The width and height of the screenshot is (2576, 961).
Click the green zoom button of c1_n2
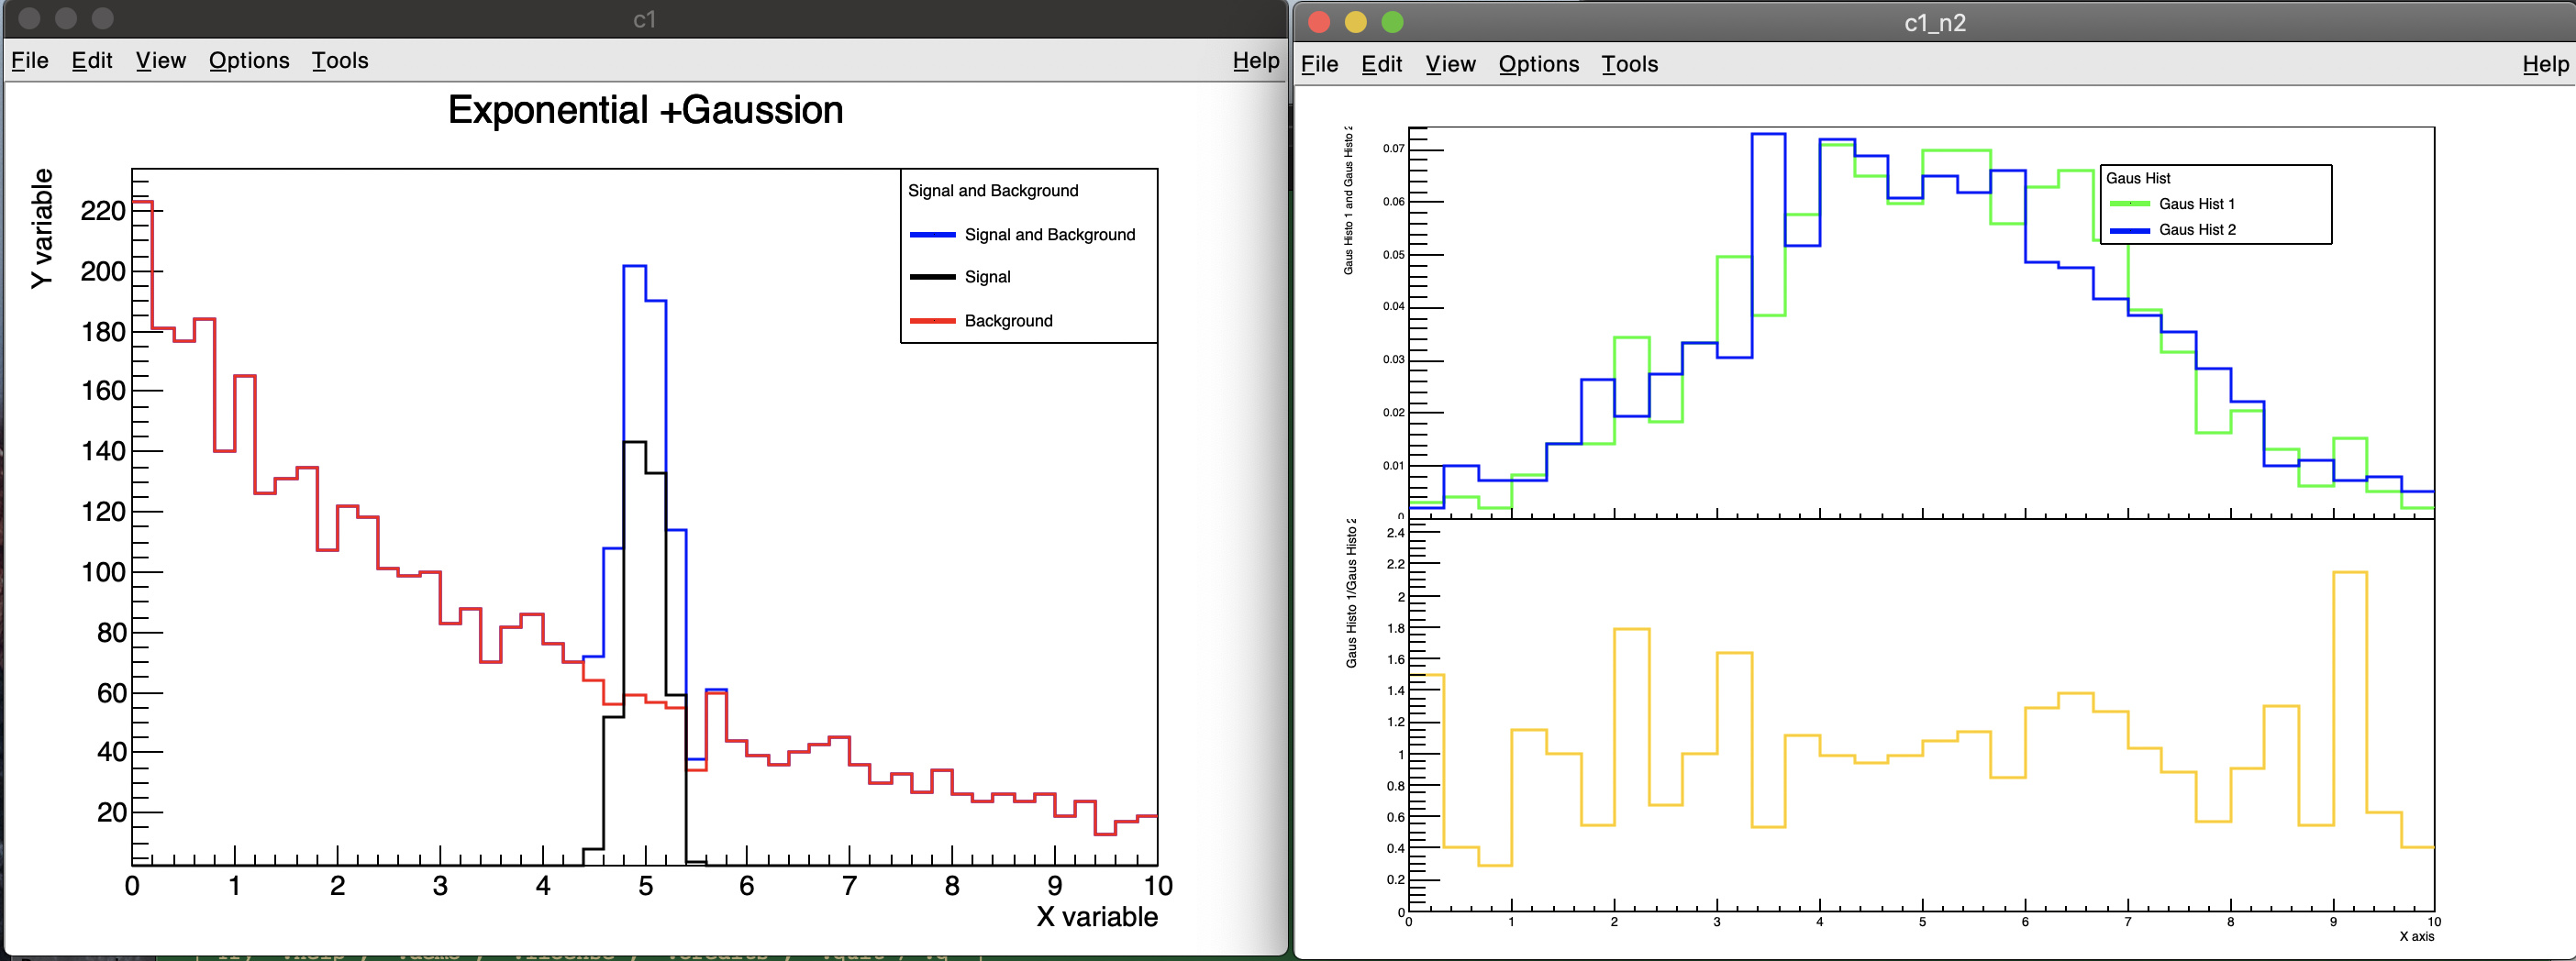pos(1393,22)
